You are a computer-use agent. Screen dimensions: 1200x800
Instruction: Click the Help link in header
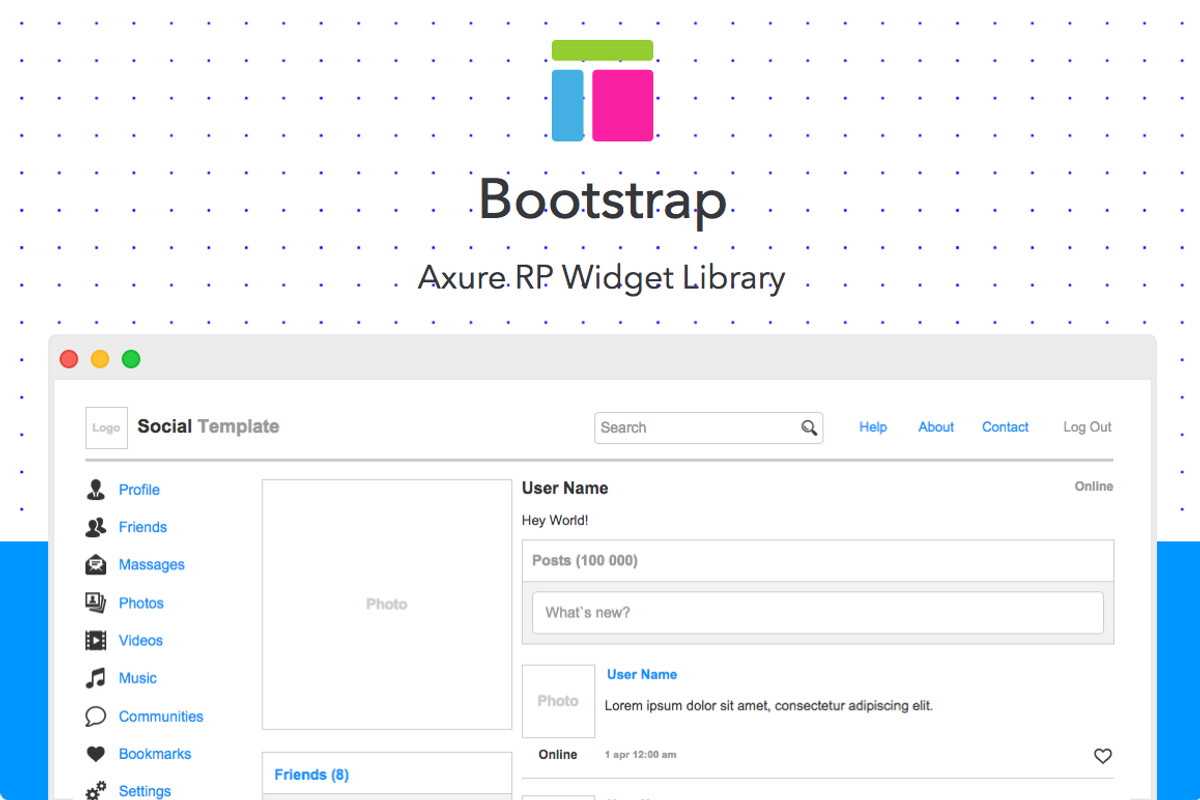click(x=873, y=427)
